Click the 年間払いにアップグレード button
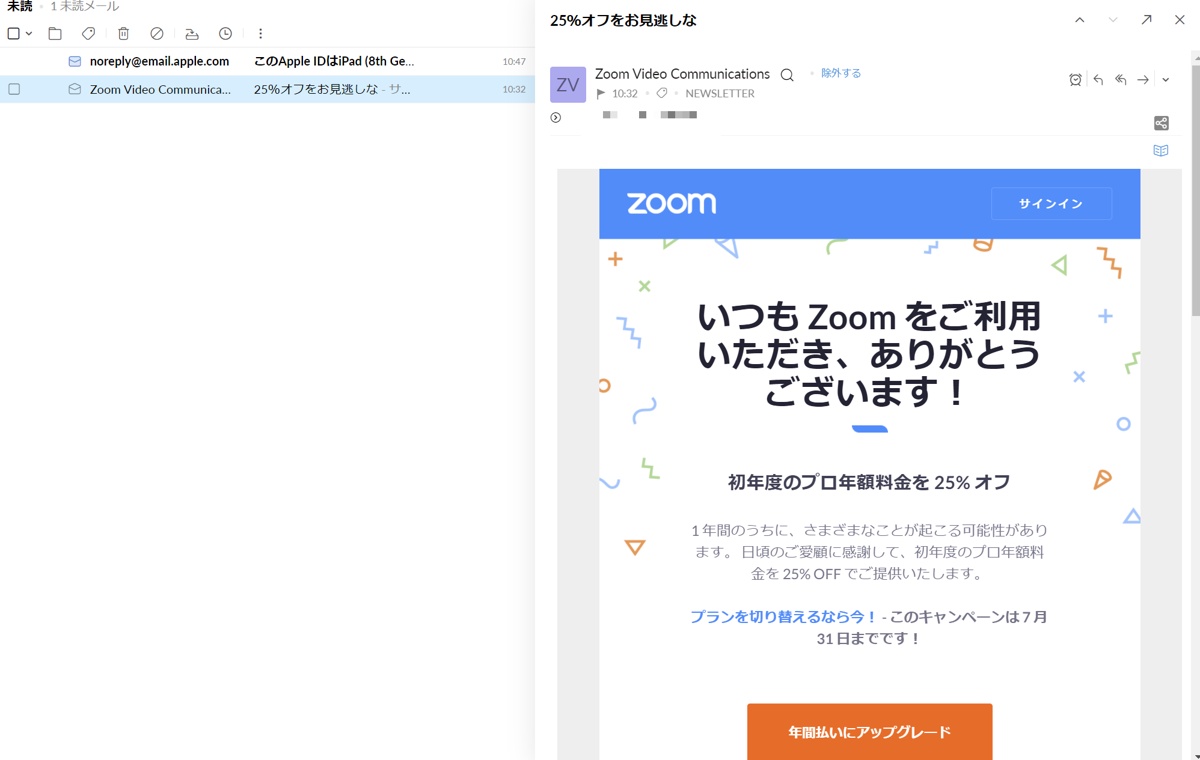 [x=870, y=732]
